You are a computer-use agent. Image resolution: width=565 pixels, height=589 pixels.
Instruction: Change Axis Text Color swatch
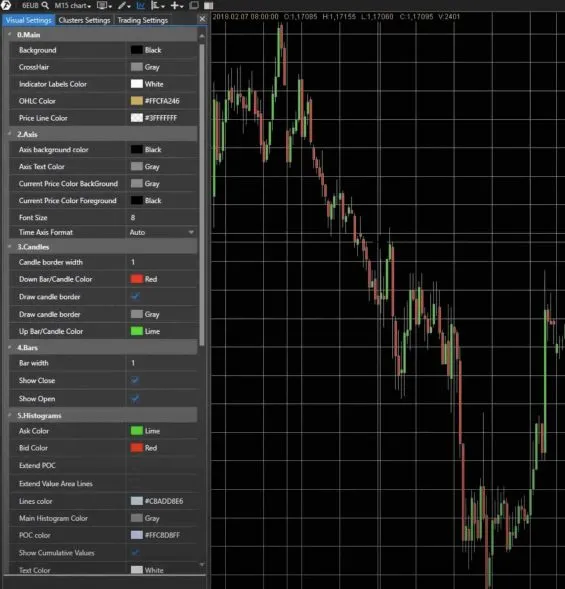tap(136, 166)
